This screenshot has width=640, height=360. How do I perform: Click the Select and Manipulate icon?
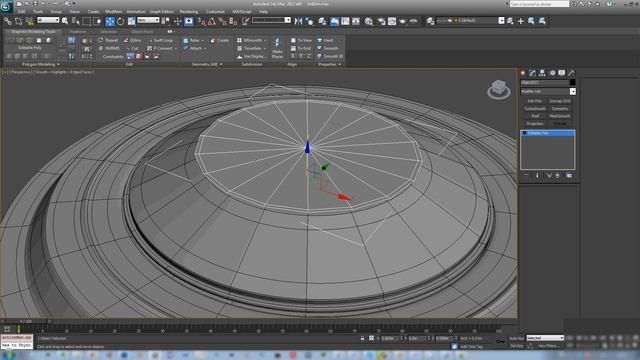pyautogui.click(x=177, y=21)
